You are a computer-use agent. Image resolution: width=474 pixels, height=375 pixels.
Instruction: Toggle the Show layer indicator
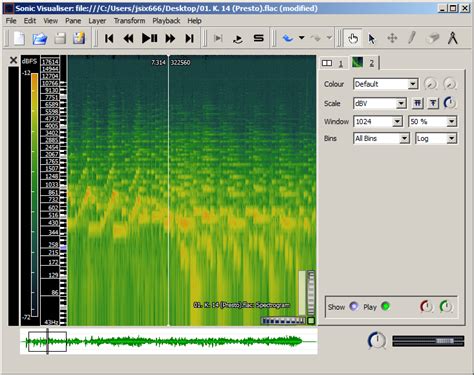[x=354, y=306]
